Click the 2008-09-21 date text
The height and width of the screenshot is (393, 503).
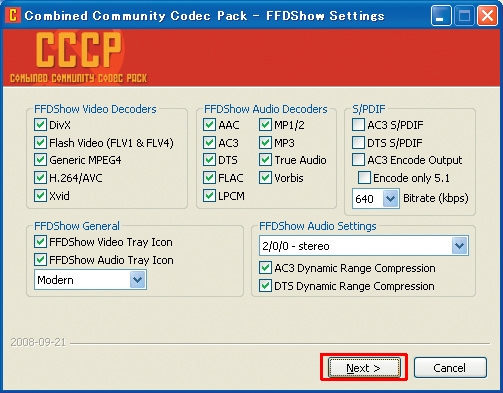pyautogui.click(x=38, y=342)
